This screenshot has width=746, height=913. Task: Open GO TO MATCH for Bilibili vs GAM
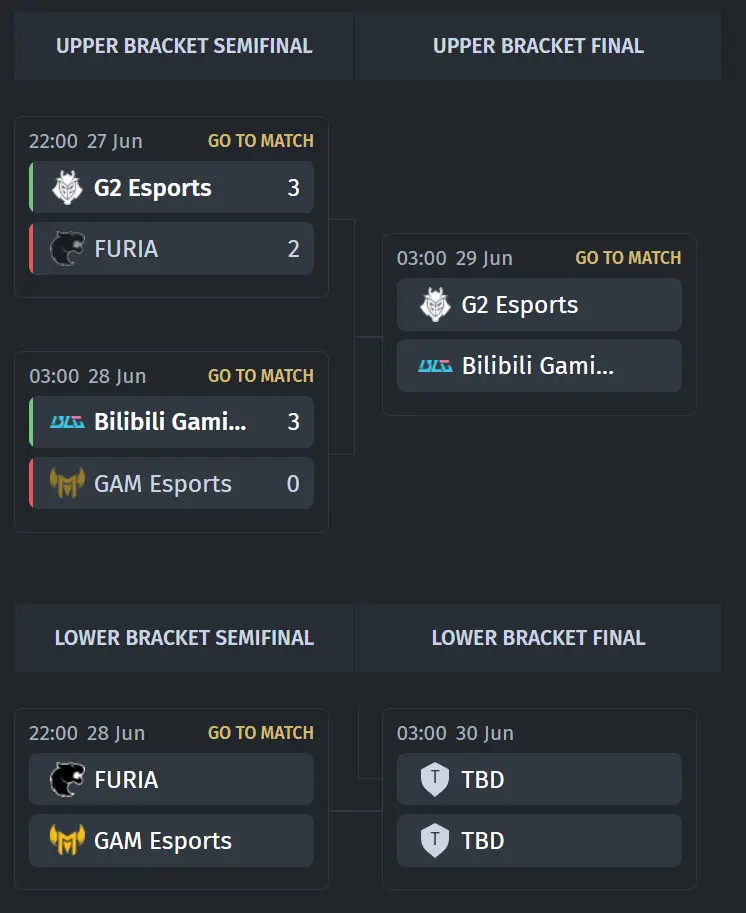tap(261, 376)
